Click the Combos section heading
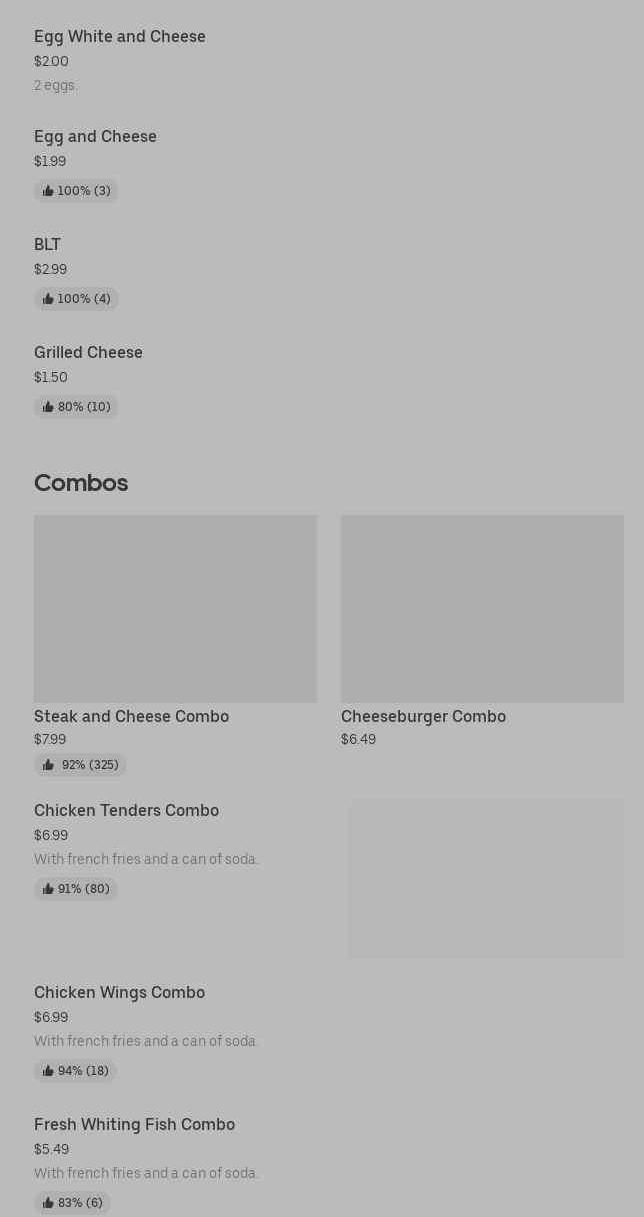Viewport: 644px width, 1217px height. point(81,483)
